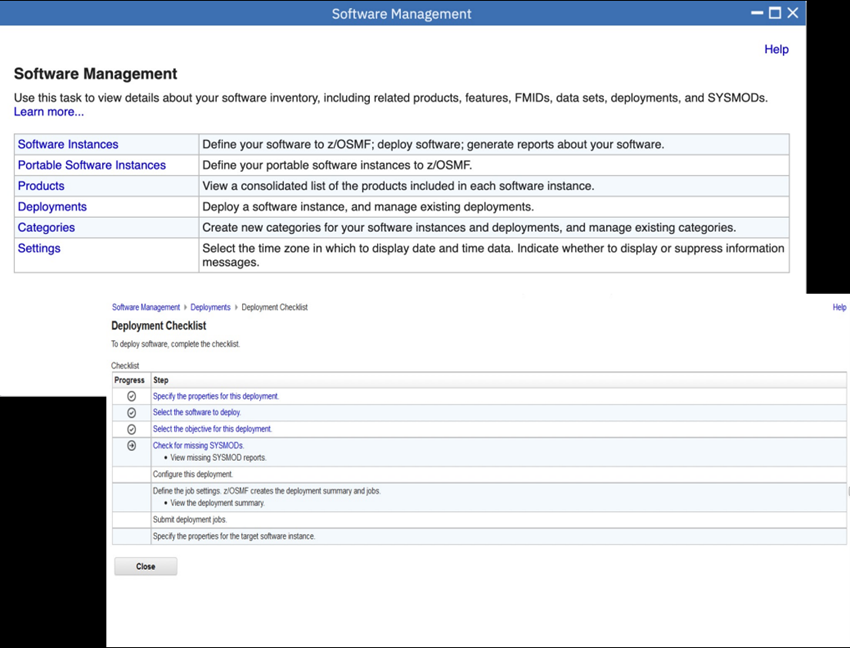Click the Close button below checklist
The image size is (850, 648).
pyautogui.click(x=145, y=566)
